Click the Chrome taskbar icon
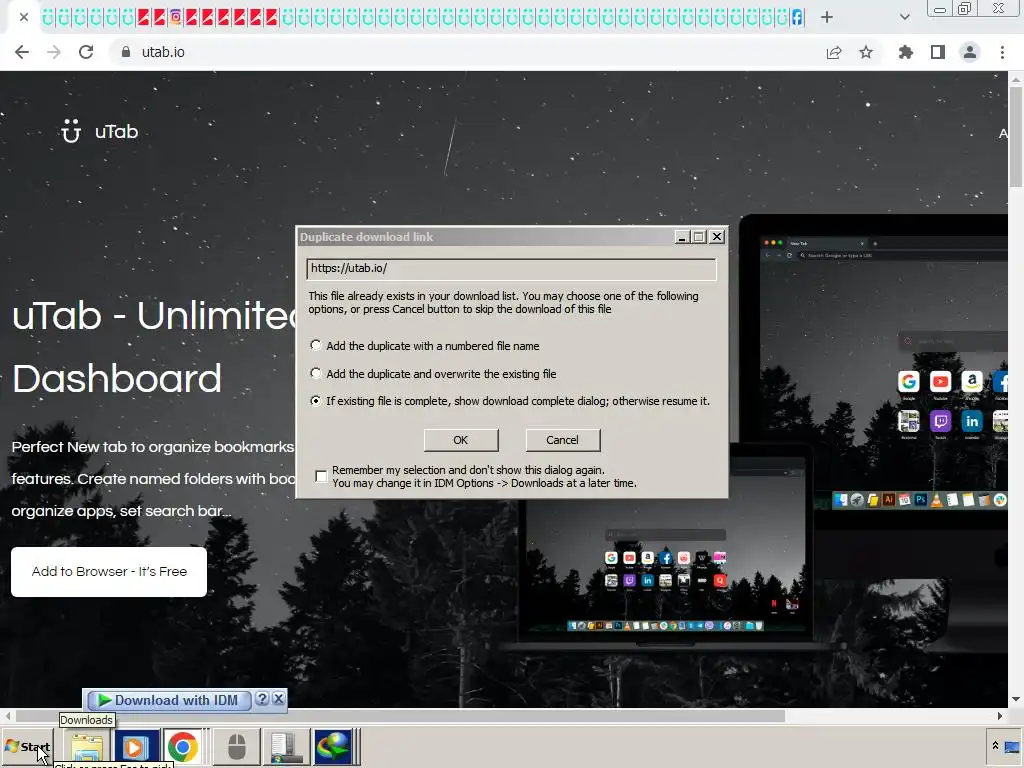This screenshot has width=1024, height=768. [x=183, y=747]
